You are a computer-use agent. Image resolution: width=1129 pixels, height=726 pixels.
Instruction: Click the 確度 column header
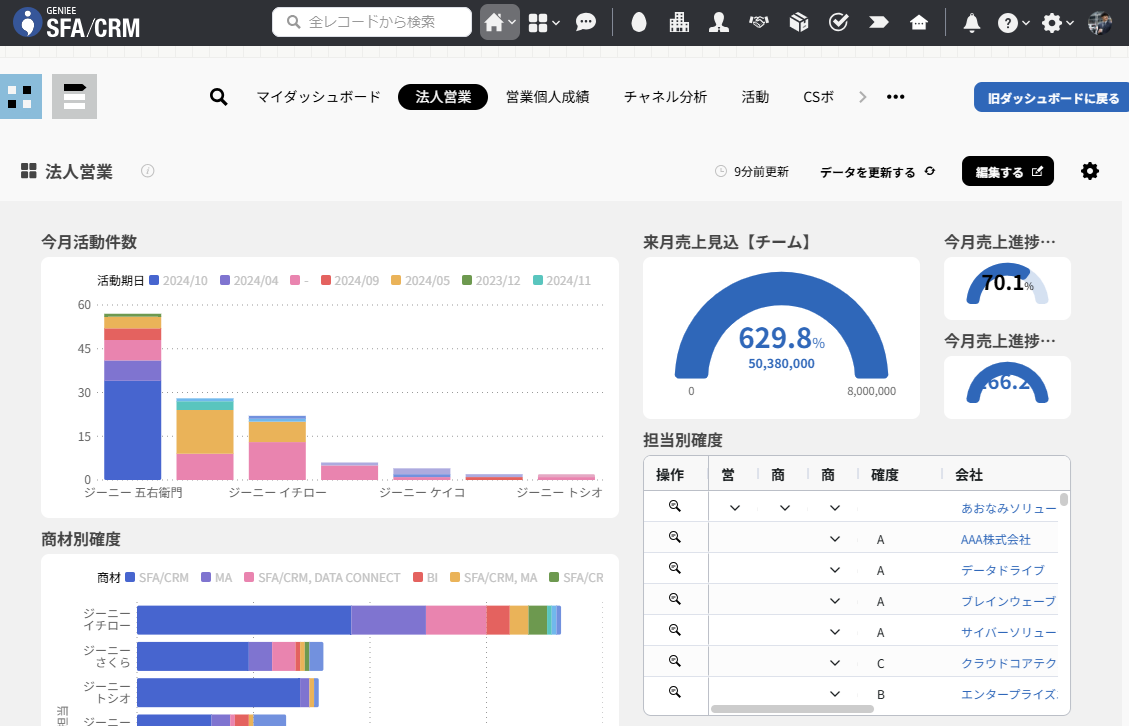pyautogui.click(x=885, y=475)
